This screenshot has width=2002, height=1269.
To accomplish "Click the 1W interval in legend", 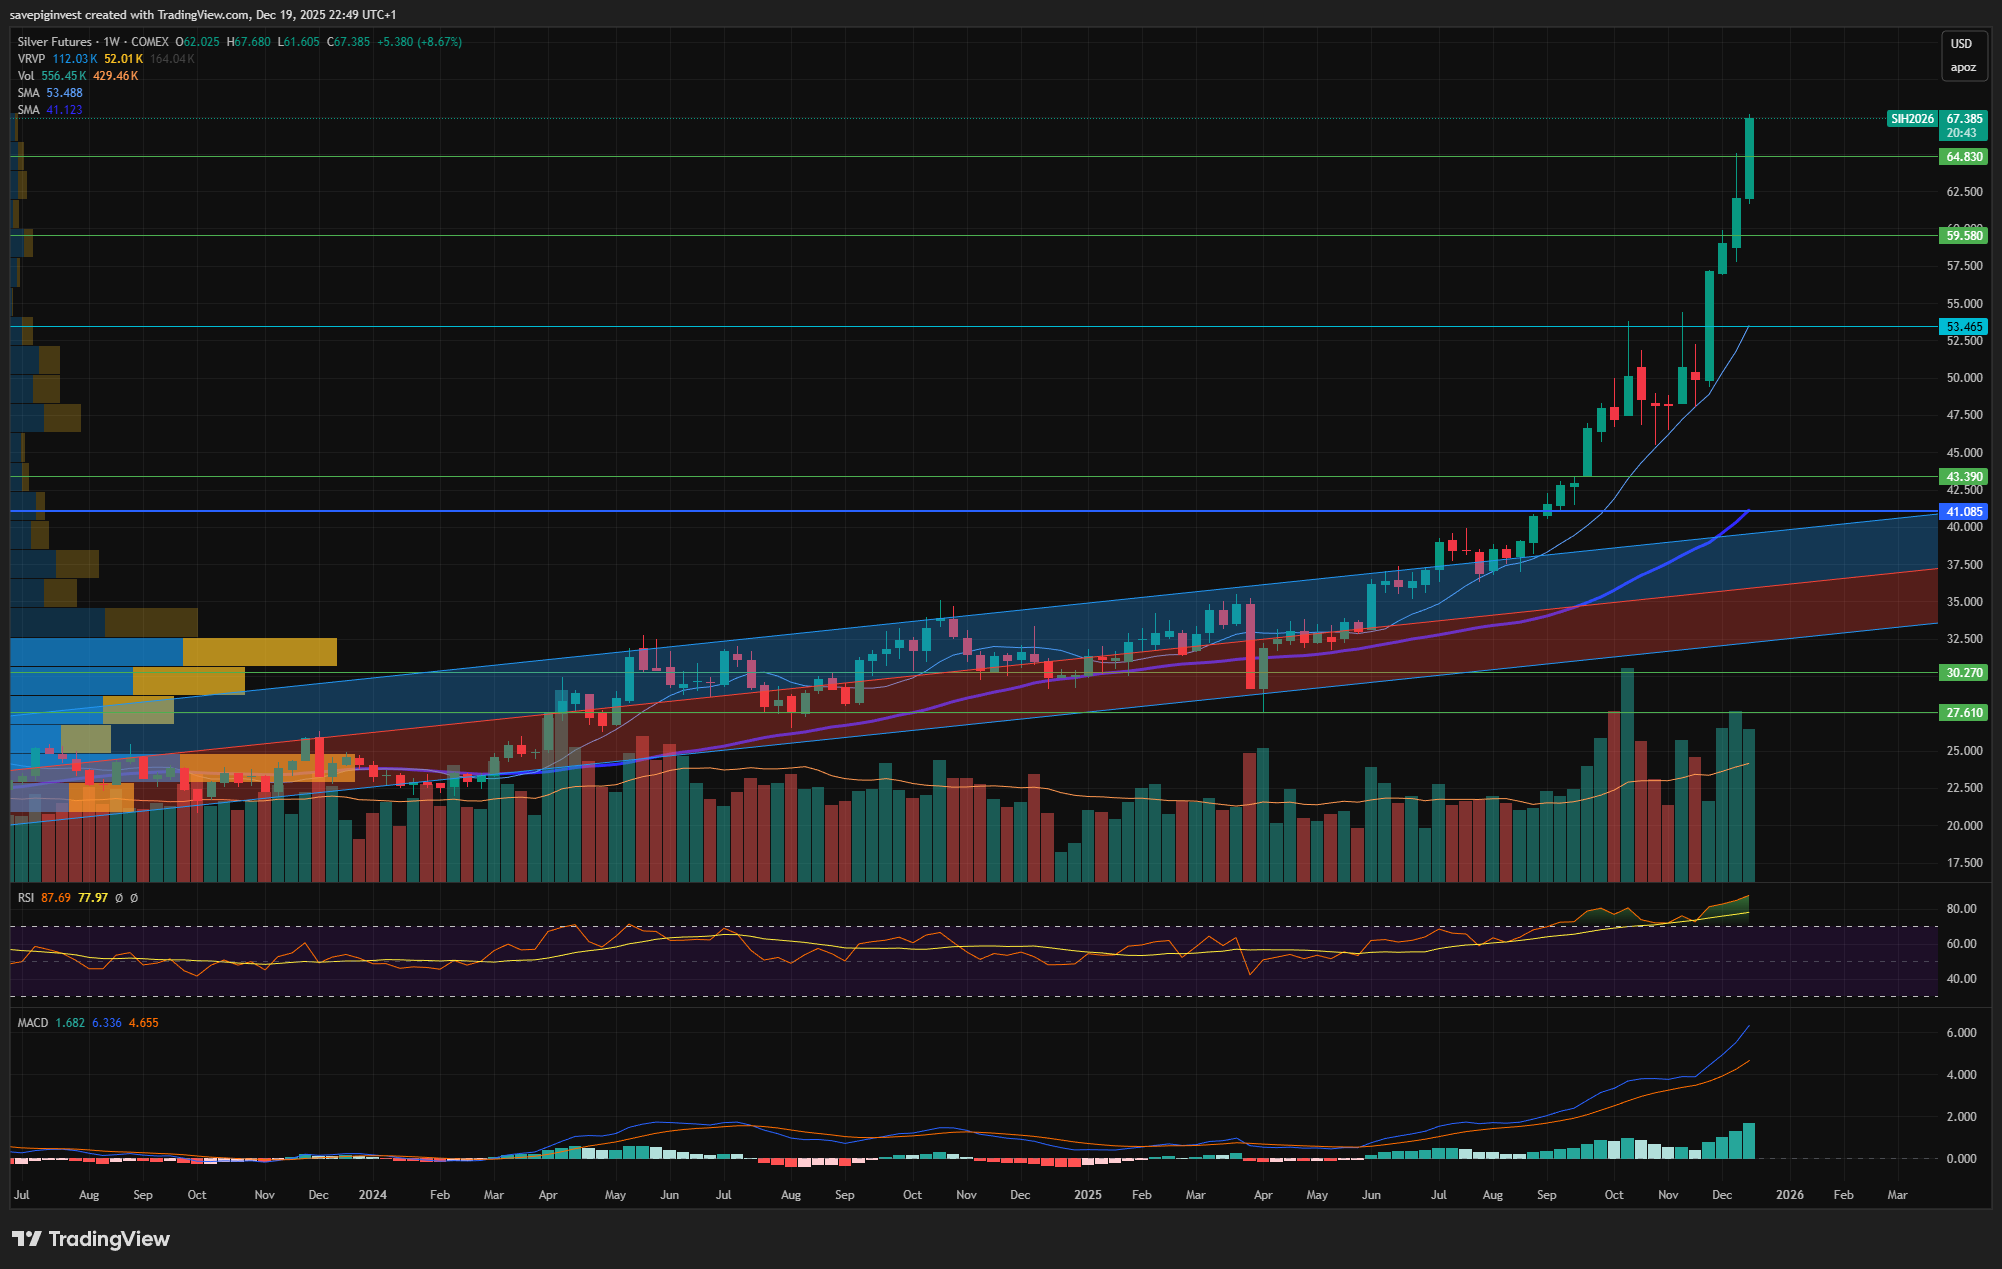I will (111, 42).
